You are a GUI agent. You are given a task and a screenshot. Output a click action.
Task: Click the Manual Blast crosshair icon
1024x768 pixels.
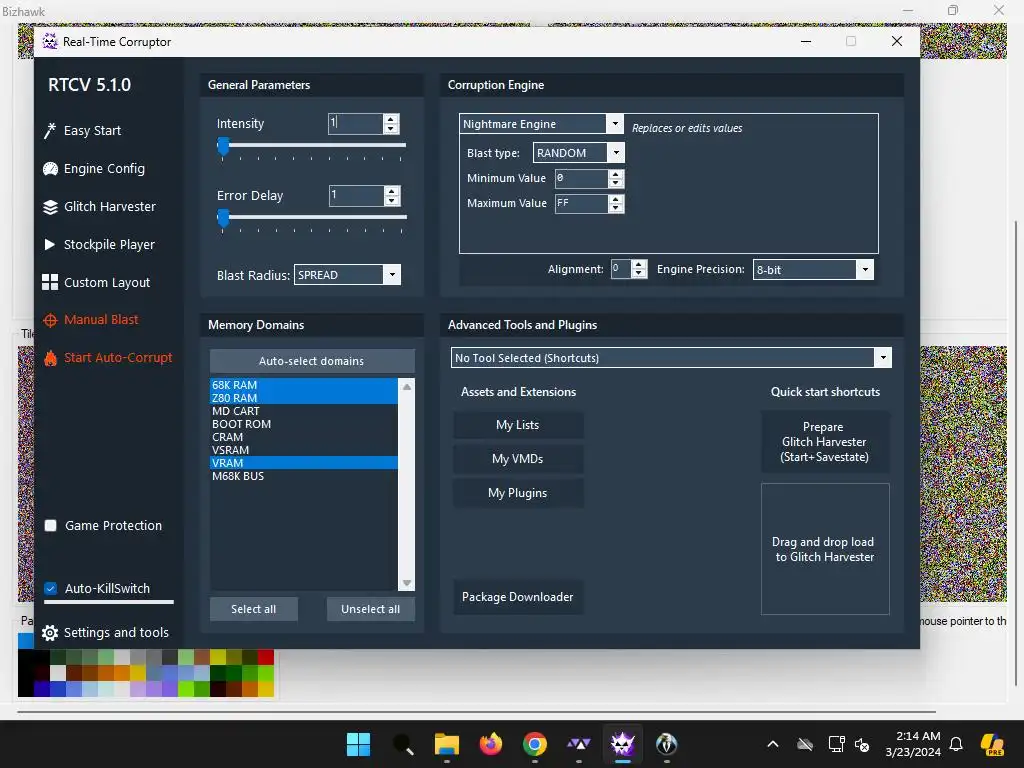tap(50, 320)
